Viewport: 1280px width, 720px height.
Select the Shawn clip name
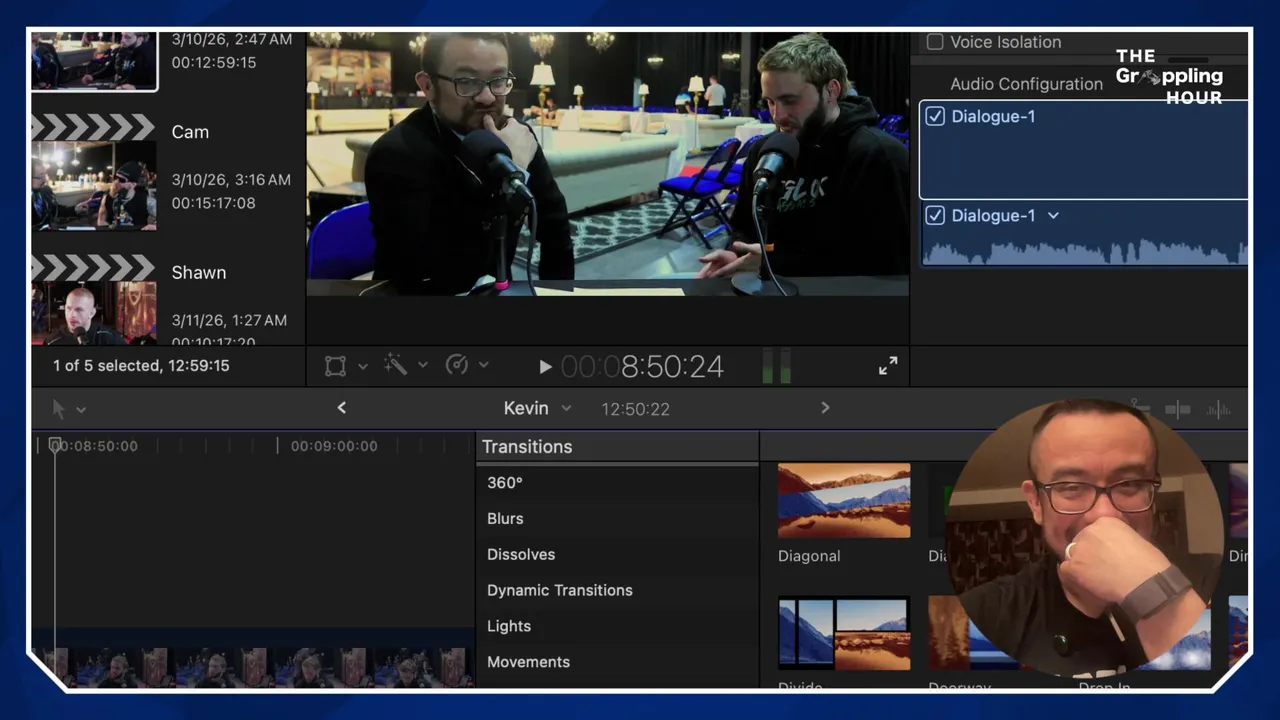pos(198,273)
